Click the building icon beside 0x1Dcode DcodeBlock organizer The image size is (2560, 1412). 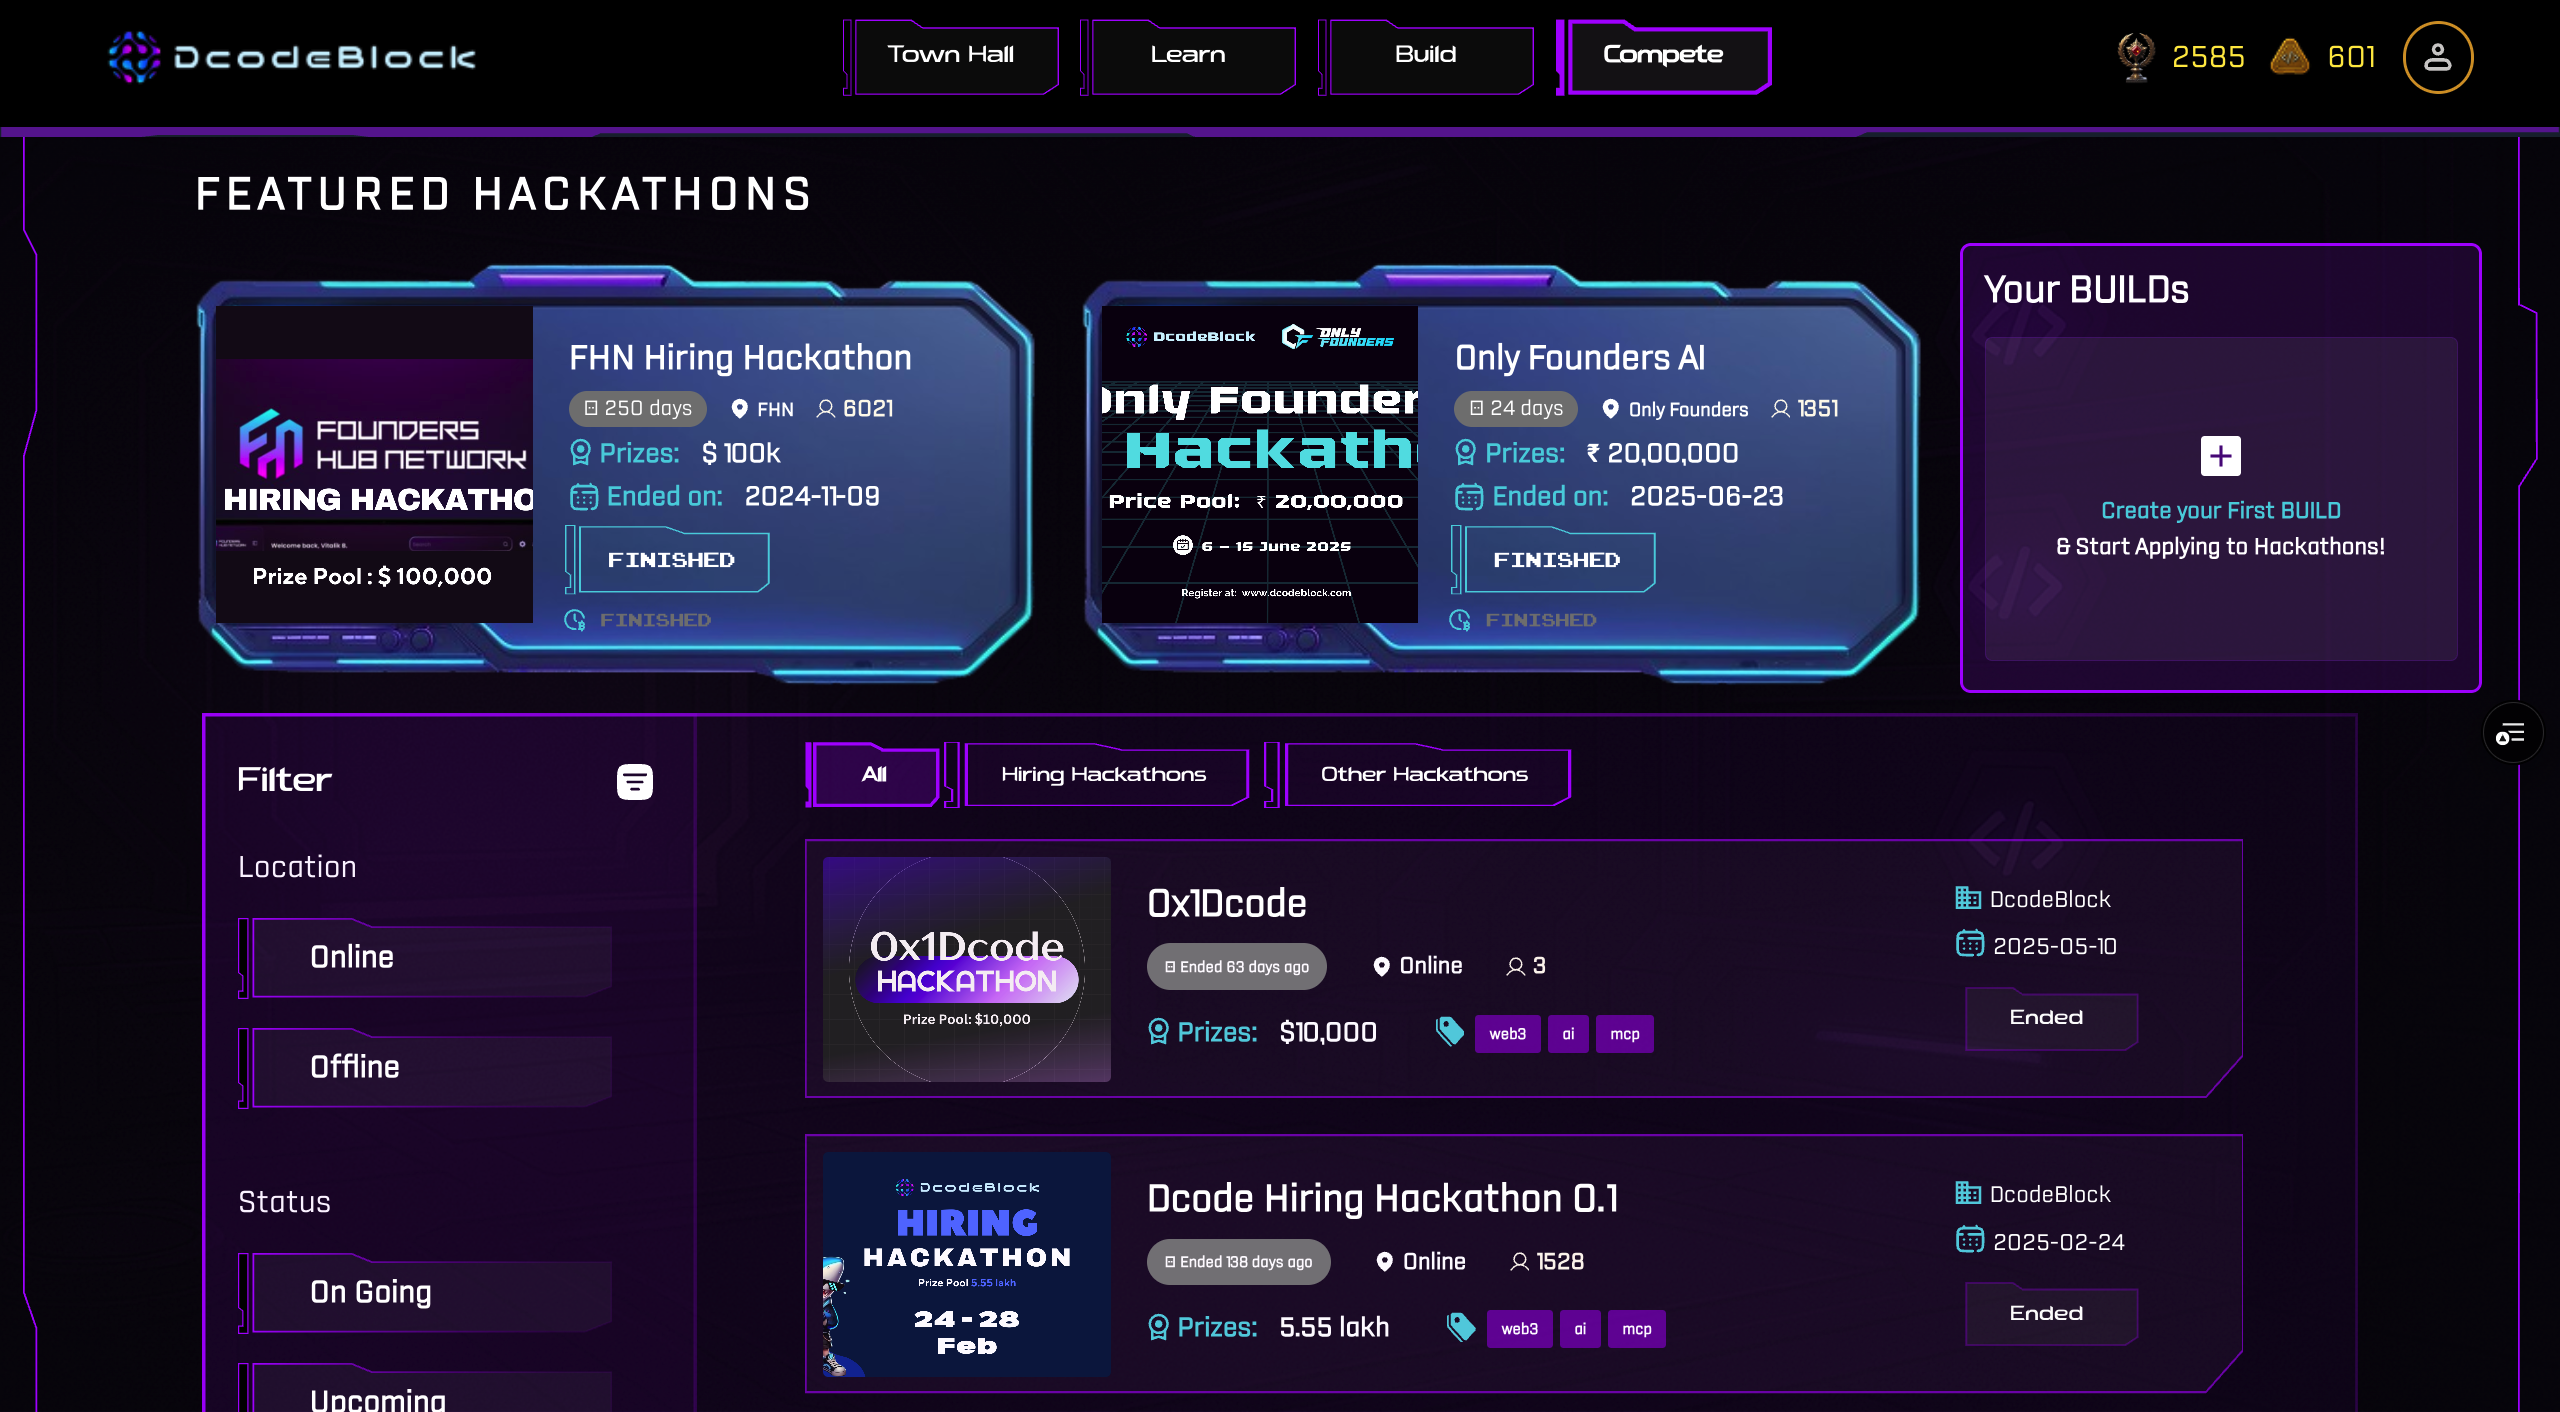coord(1968,898)
